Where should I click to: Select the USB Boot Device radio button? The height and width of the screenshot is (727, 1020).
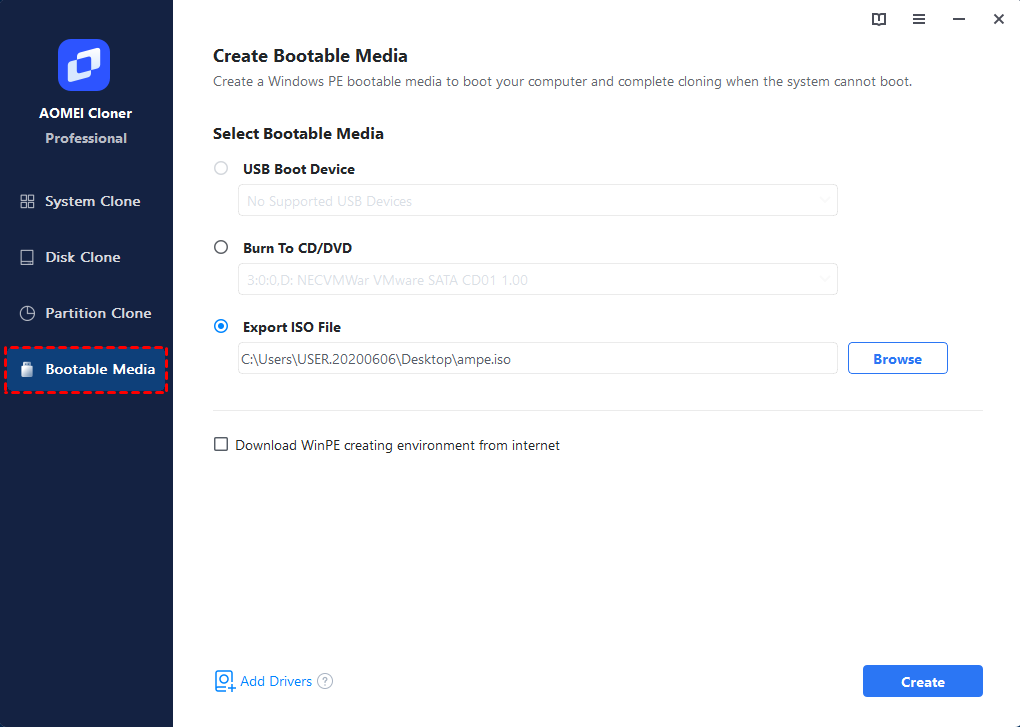tap(221, 168)
